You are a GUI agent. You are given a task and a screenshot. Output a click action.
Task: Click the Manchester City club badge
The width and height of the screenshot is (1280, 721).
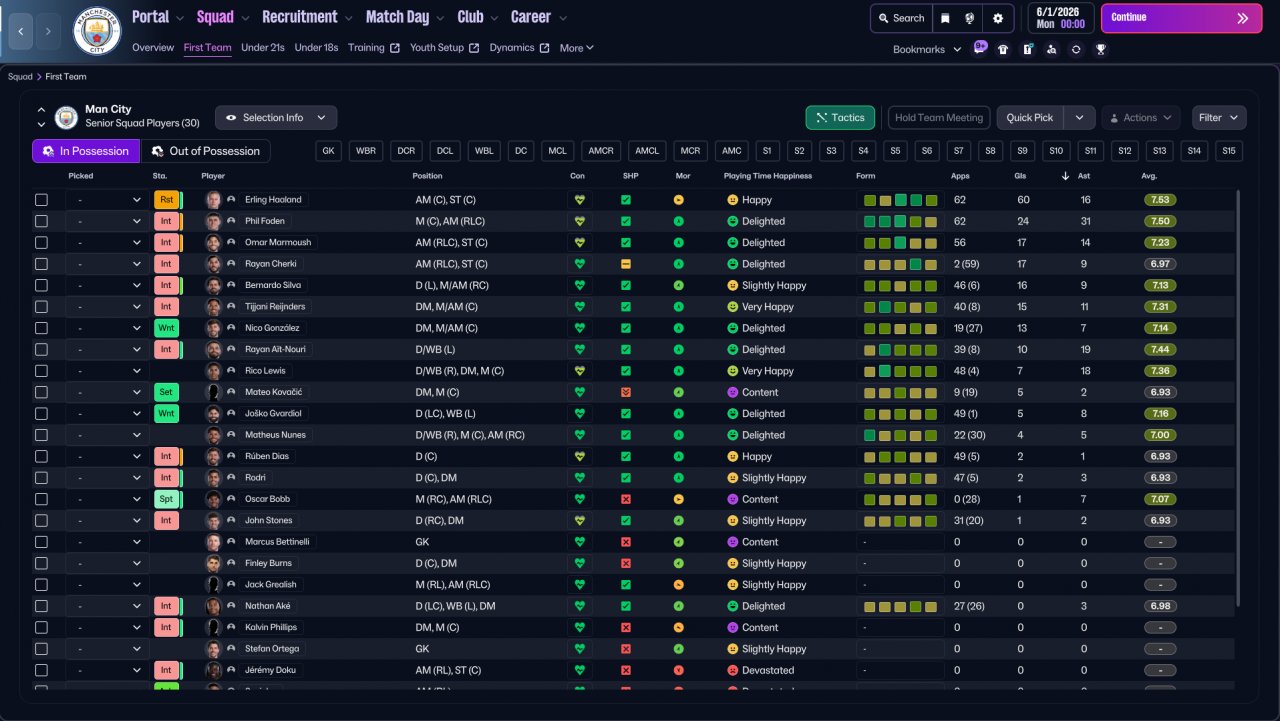pyautogui.click(x=97, y=32)
